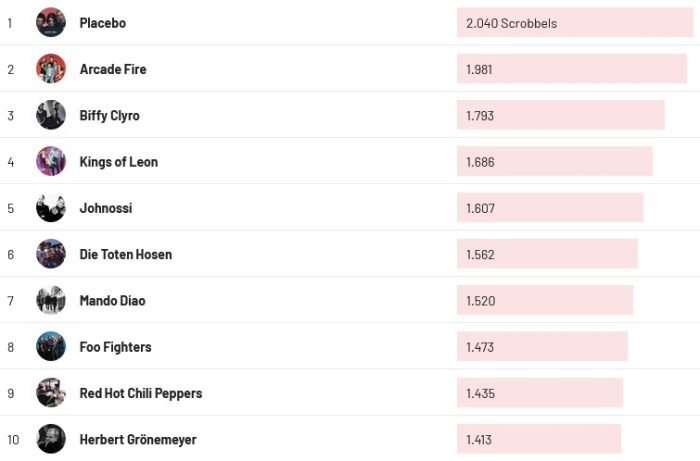Follow the Kings of Leon link
The height and width of the screenshot is (461, 700).
click(119, 162)
